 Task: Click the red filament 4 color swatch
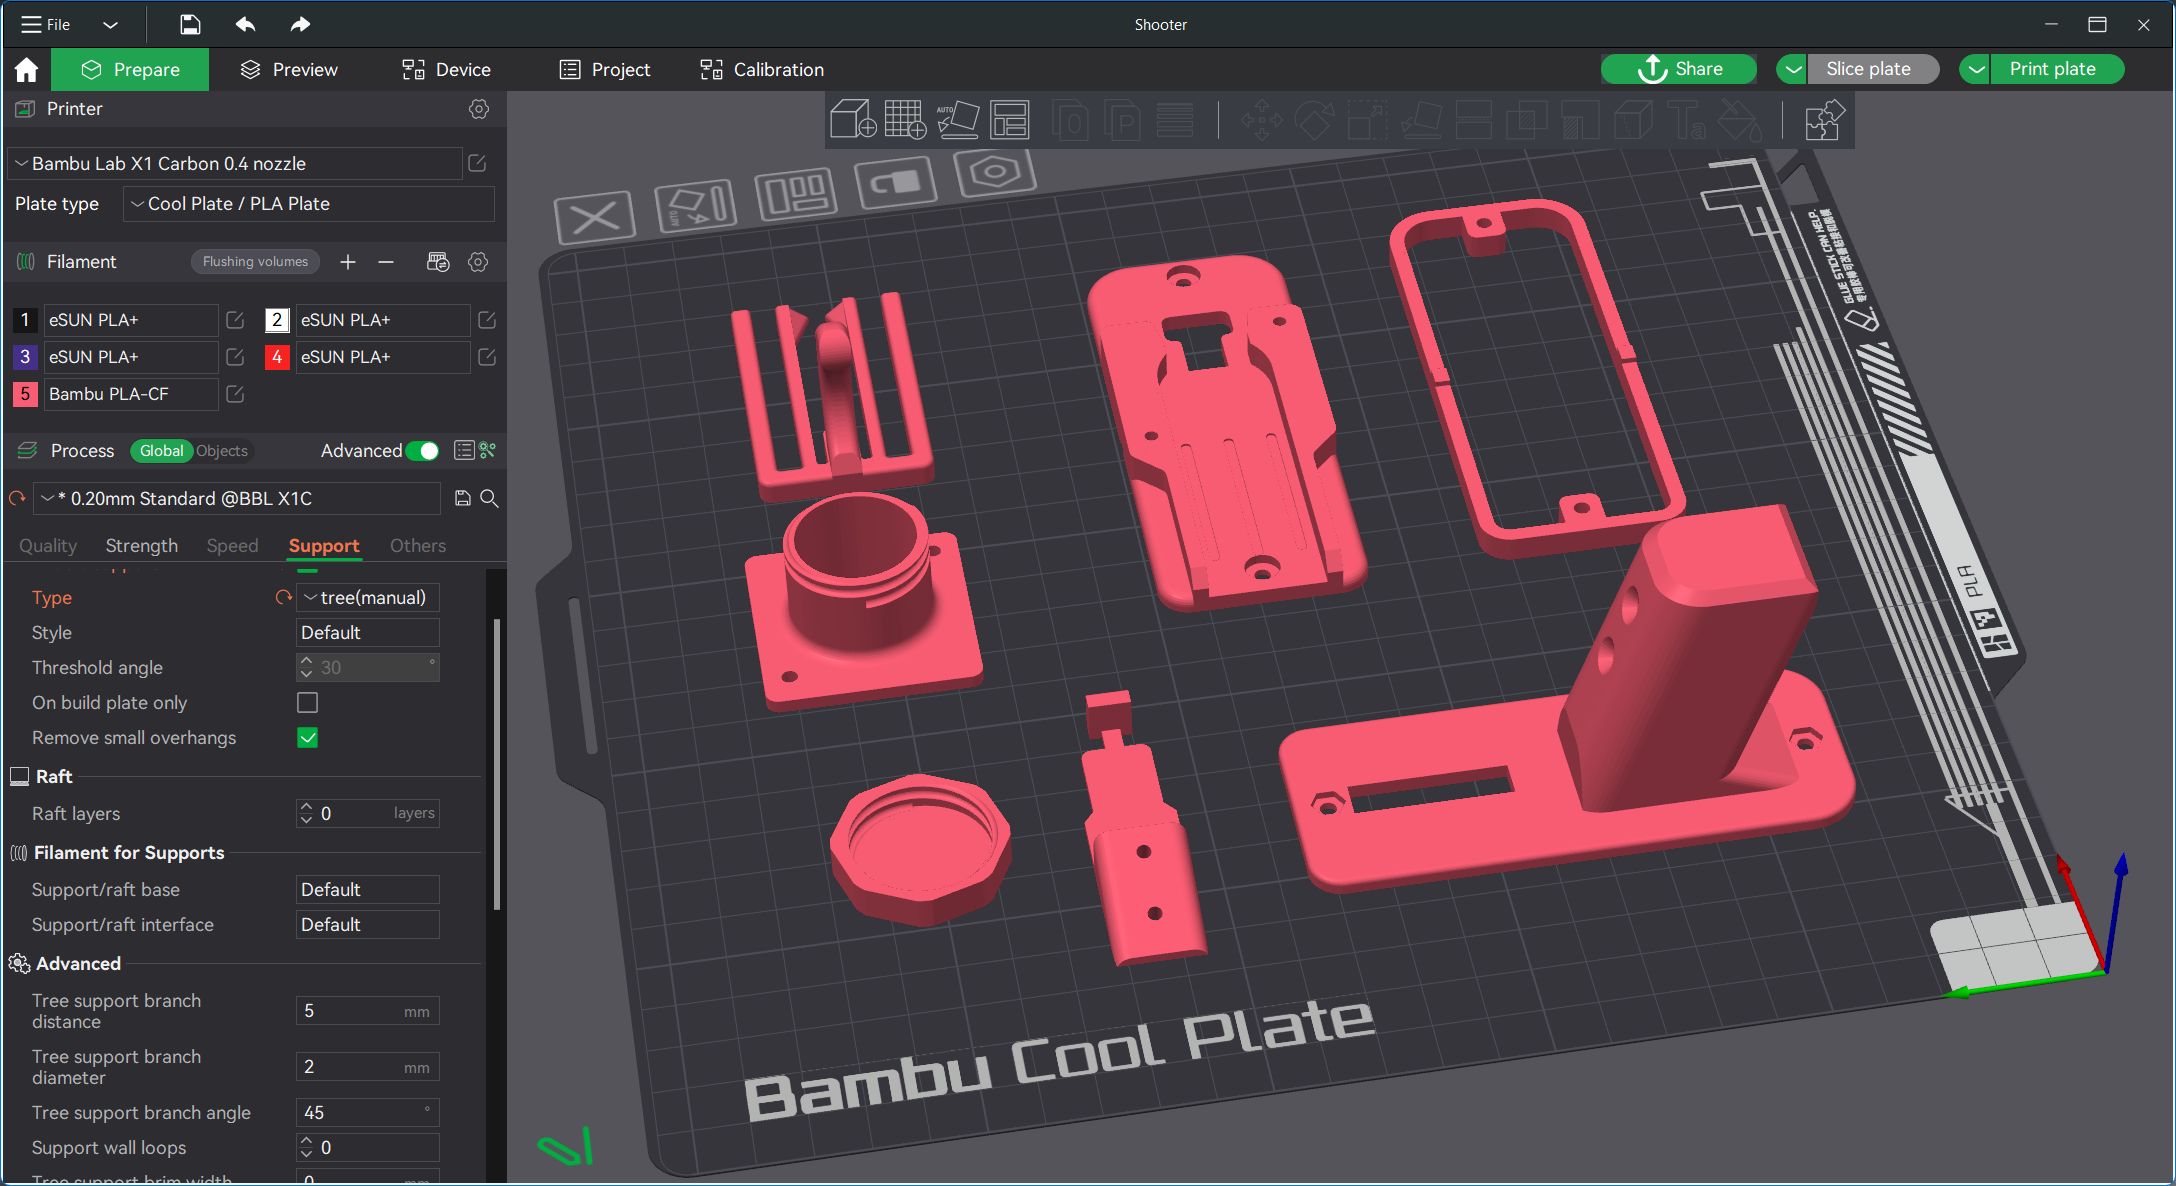(x=277, y=357)
